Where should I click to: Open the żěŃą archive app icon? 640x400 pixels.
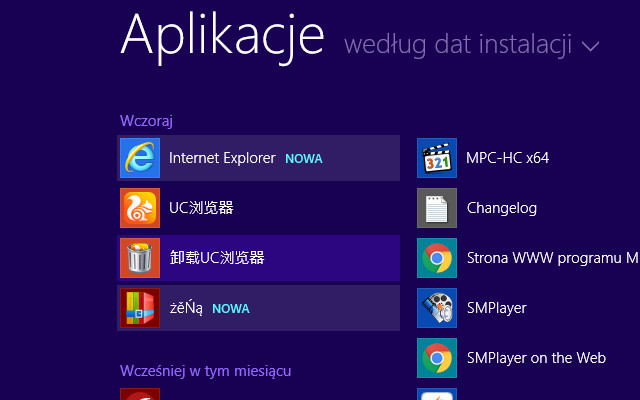[x=140, y=308]
